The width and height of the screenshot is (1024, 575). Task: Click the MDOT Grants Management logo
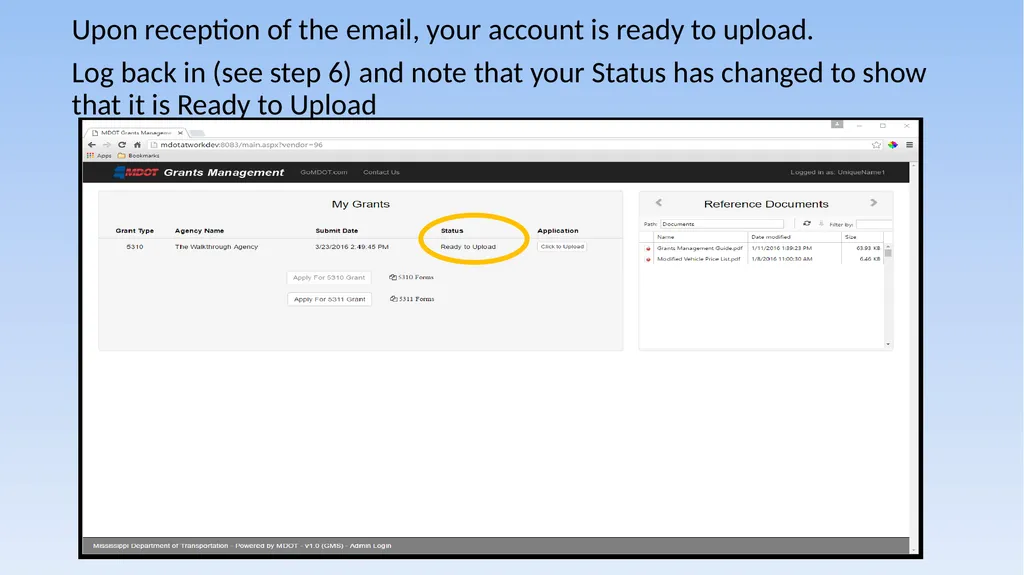point(199,172)
